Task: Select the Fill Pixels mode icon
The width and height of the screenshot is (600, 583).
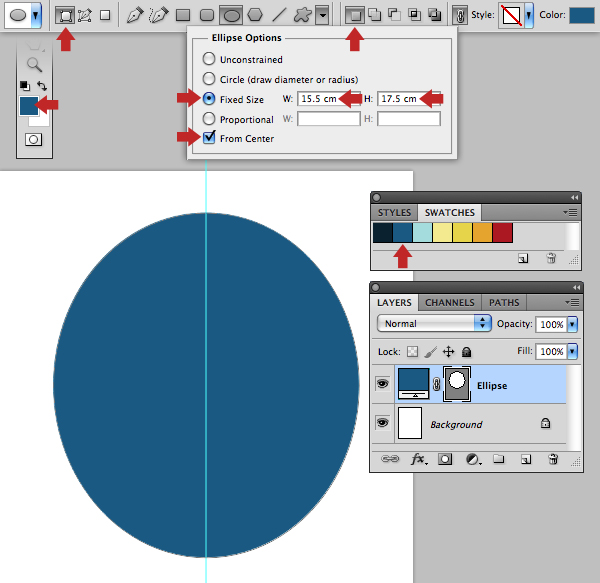Action: [105, 15]
